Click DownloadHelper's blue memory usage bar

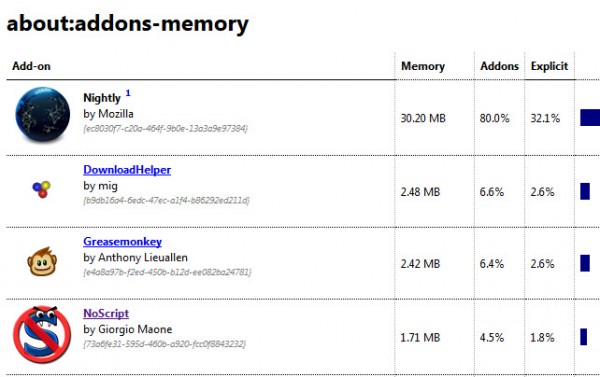[x=585, y=191]
